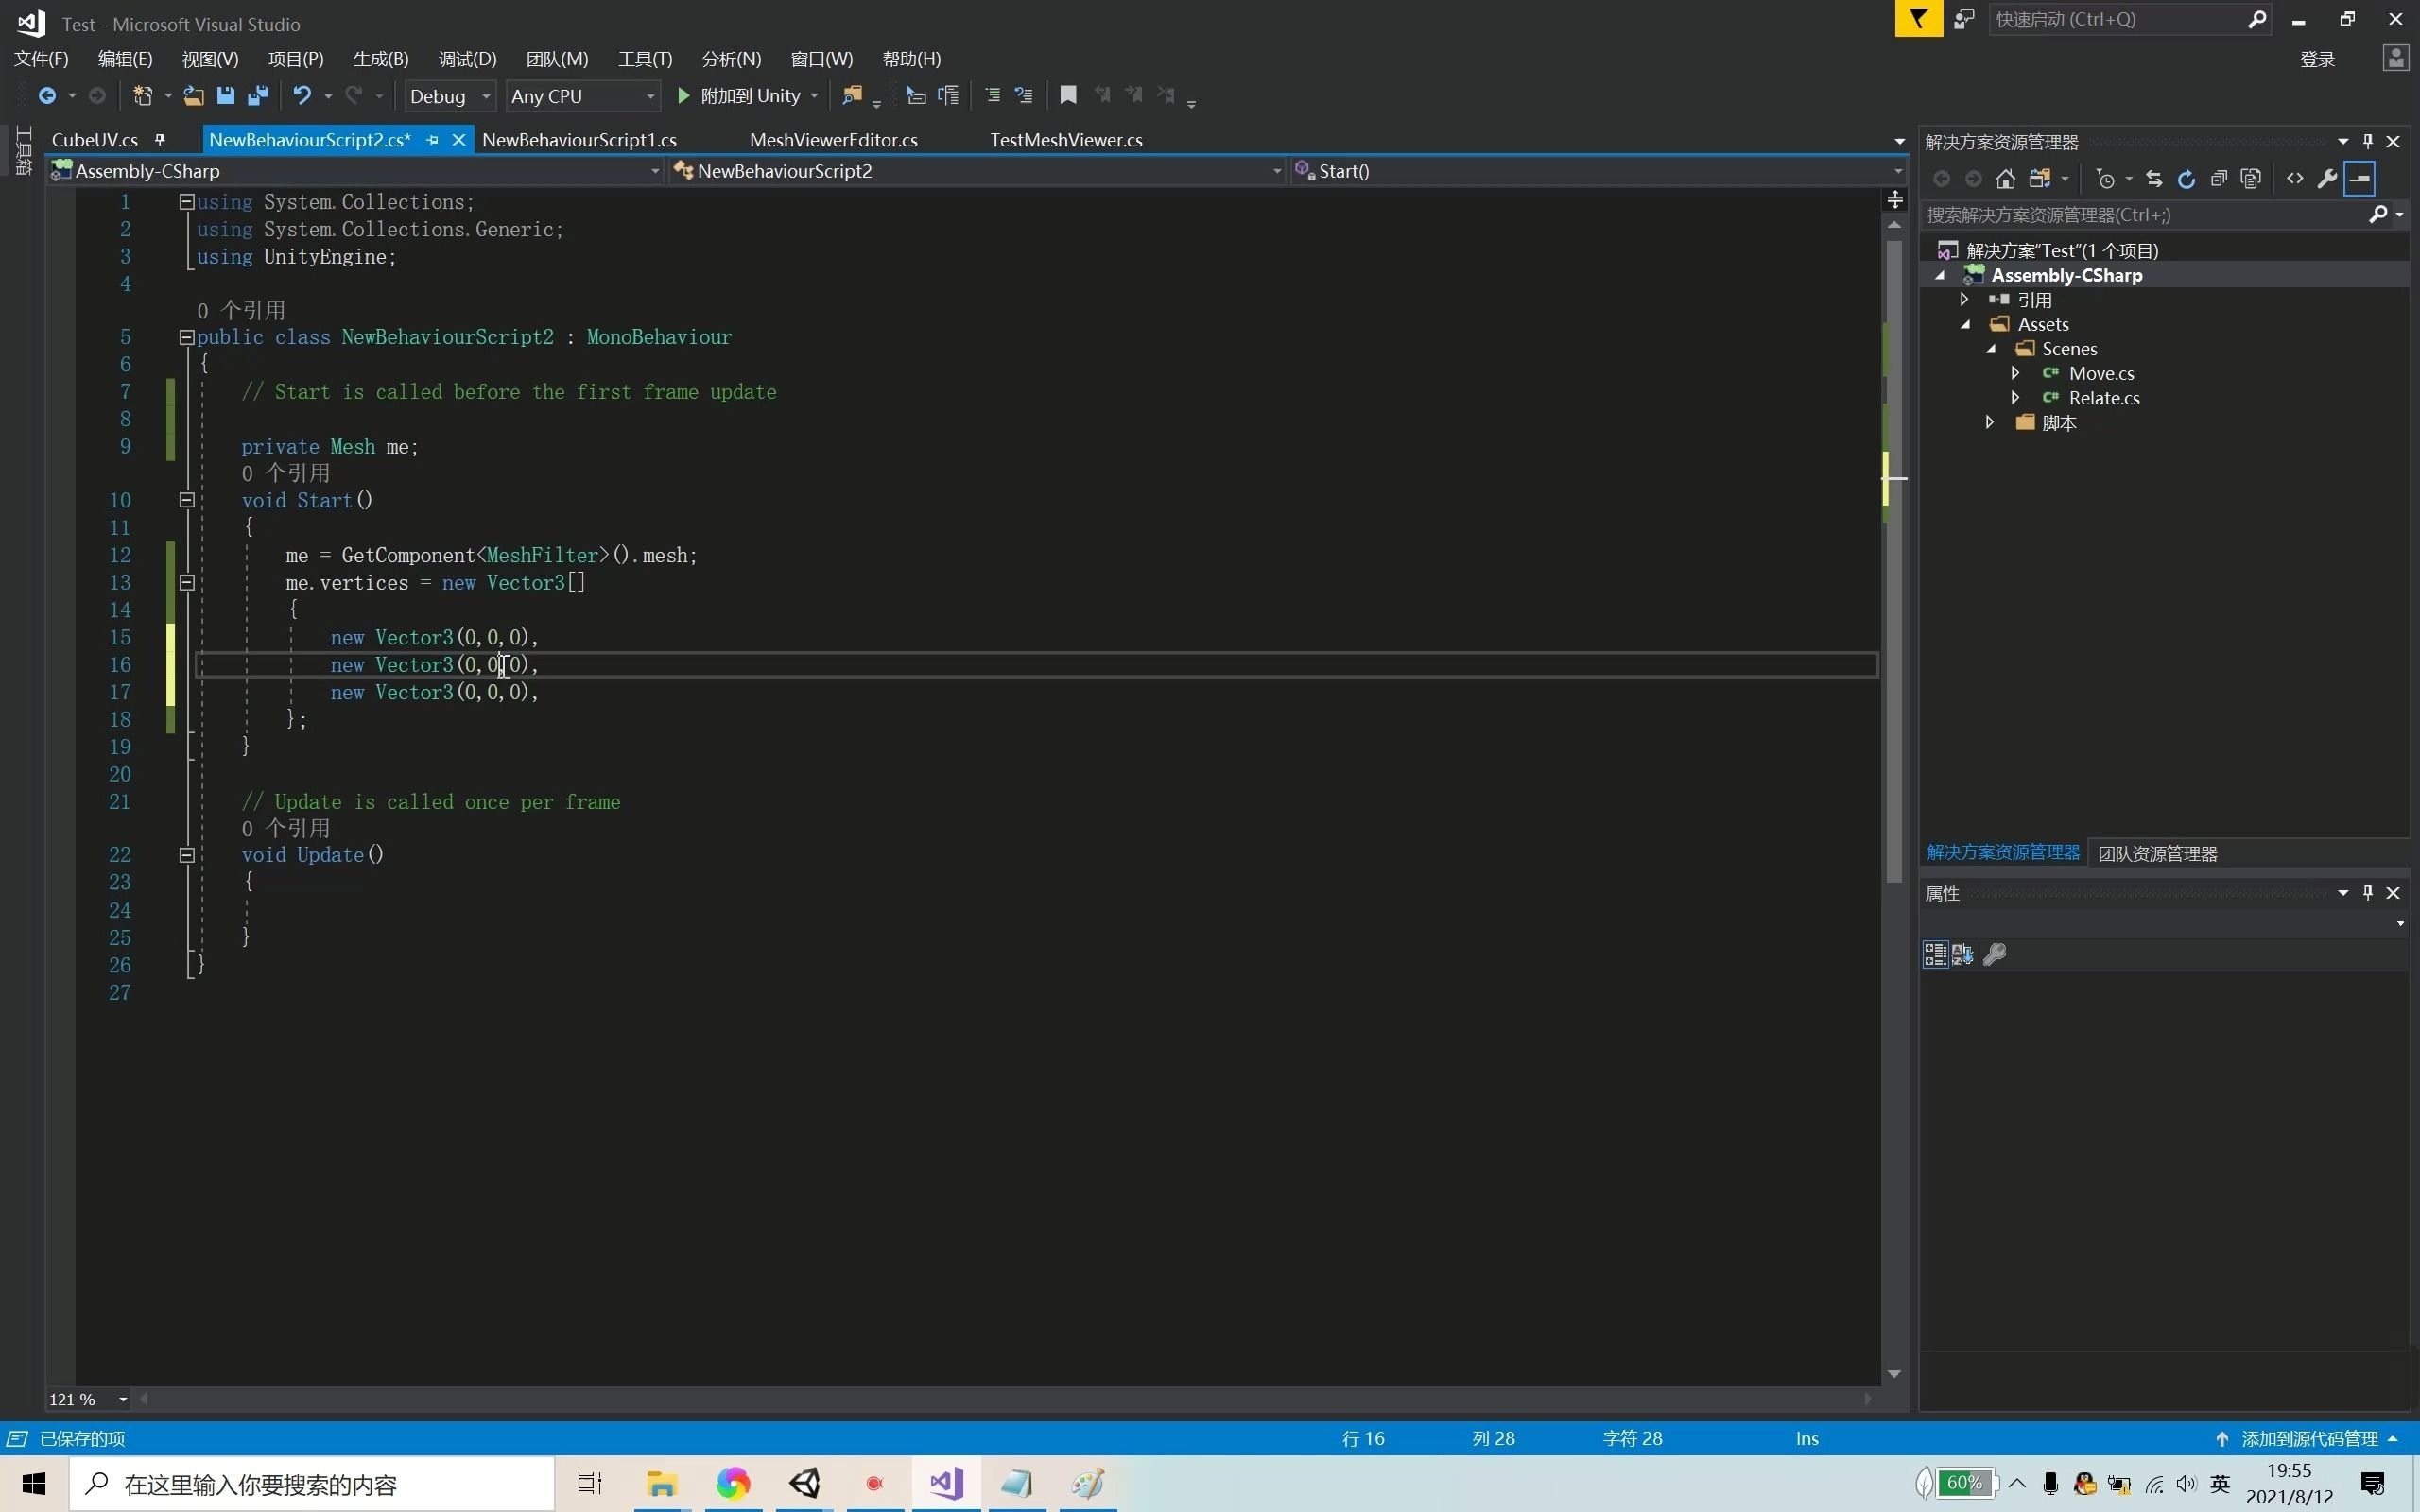The image size is (2420, 1512).
Task: Expand the 脚本 folder node
Action: [1990, 422]
